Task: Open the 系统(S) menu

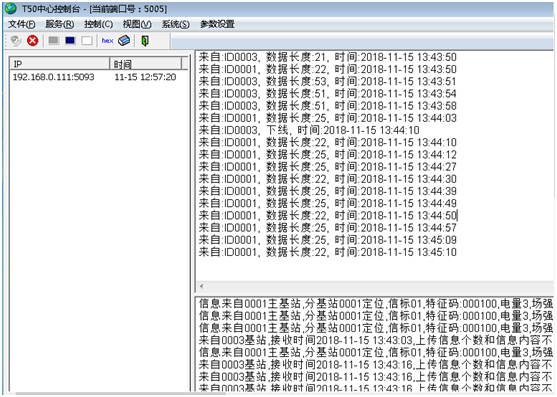Action: (175, 25)
